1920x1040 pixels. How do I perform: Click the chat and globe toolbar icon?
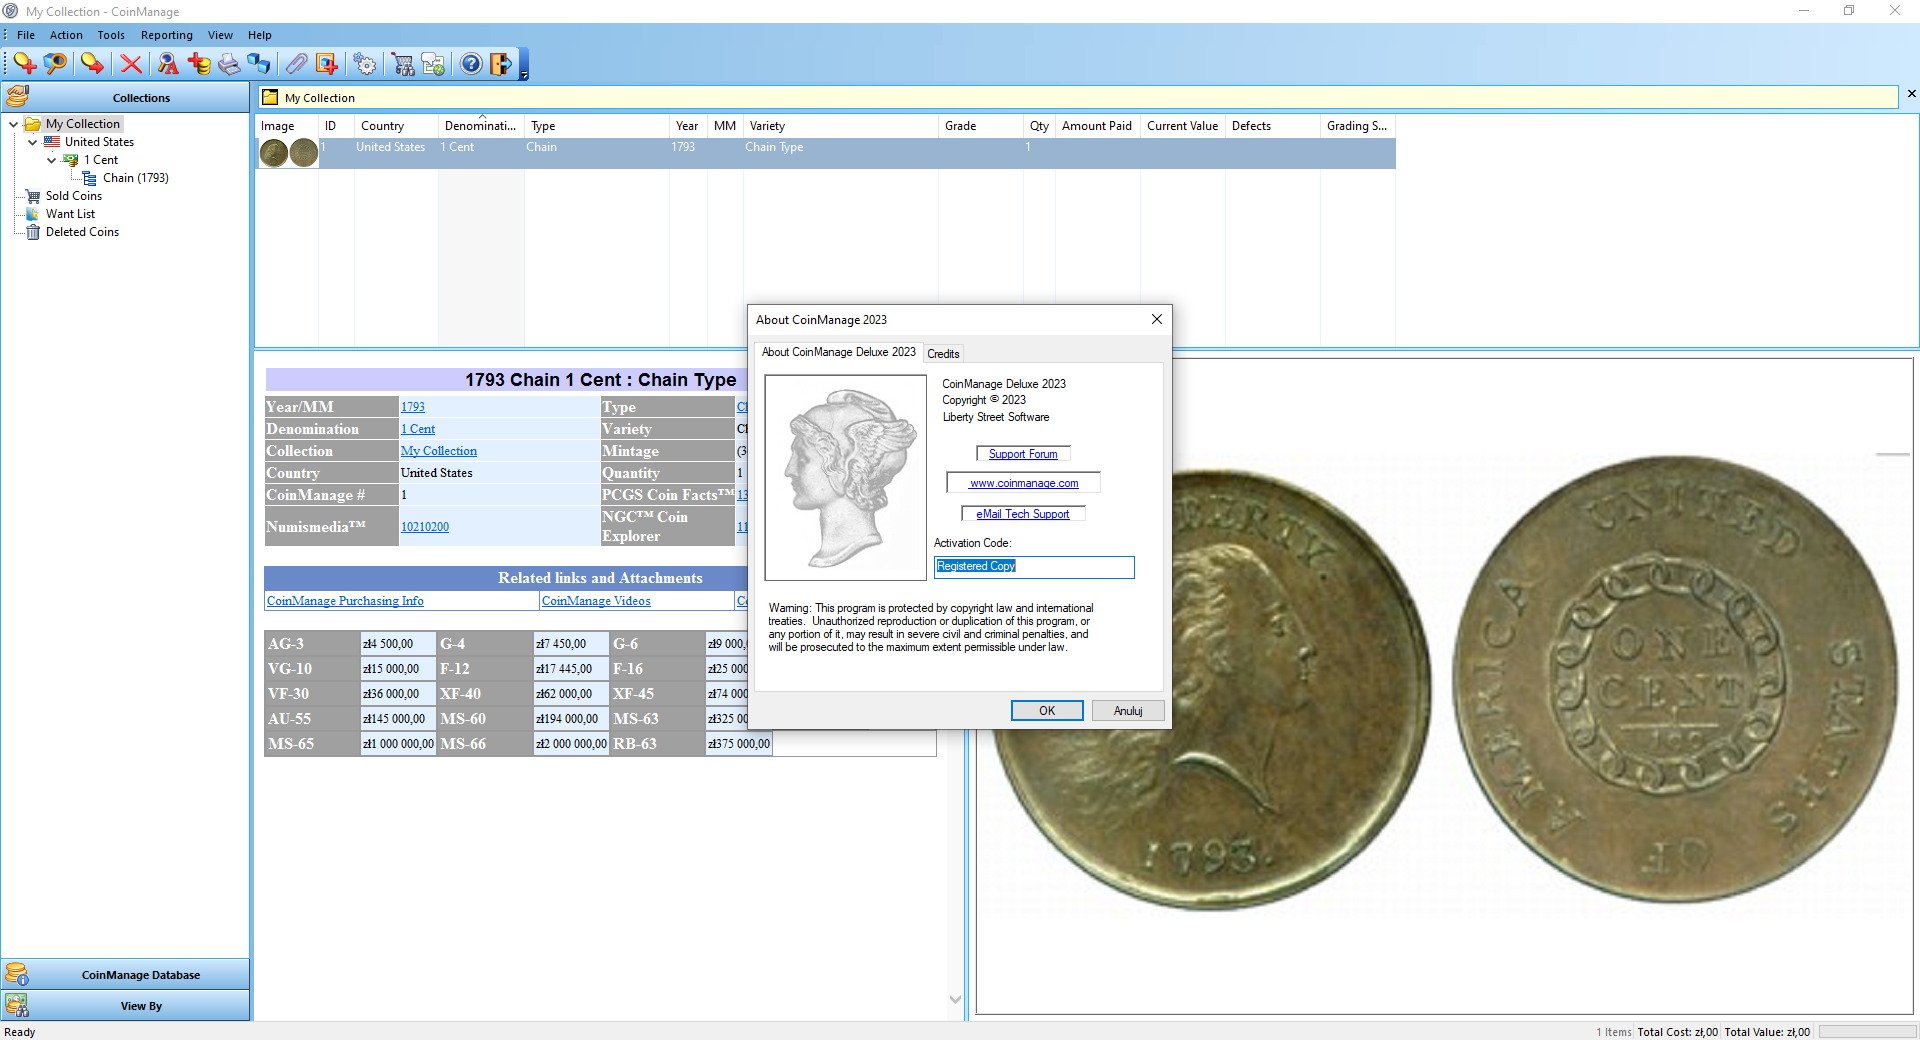pos(433,64)
